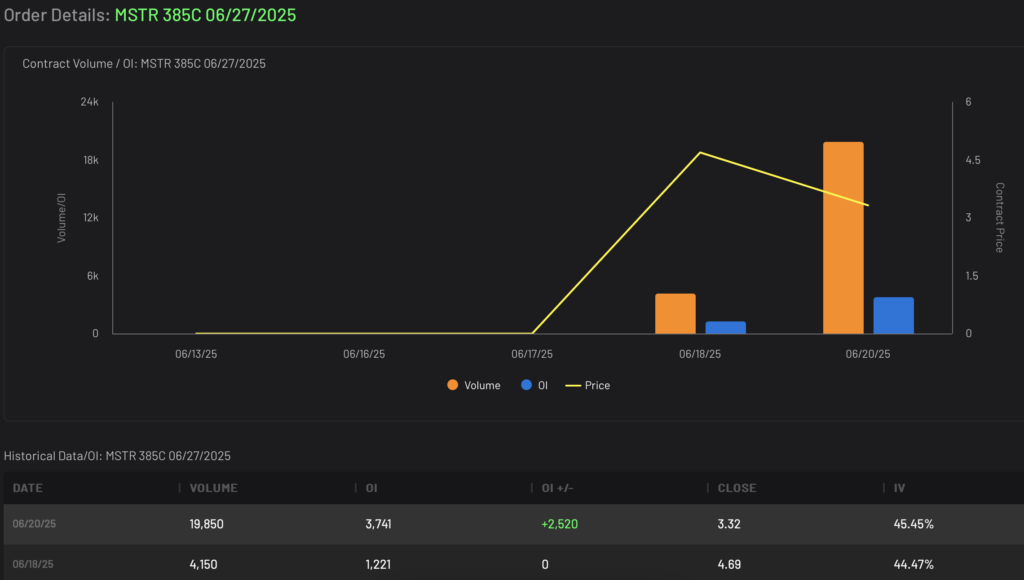This screenshot has height=580, width=1024.
Task: Sort table by the DATE column header
Action: click(27, 488)
